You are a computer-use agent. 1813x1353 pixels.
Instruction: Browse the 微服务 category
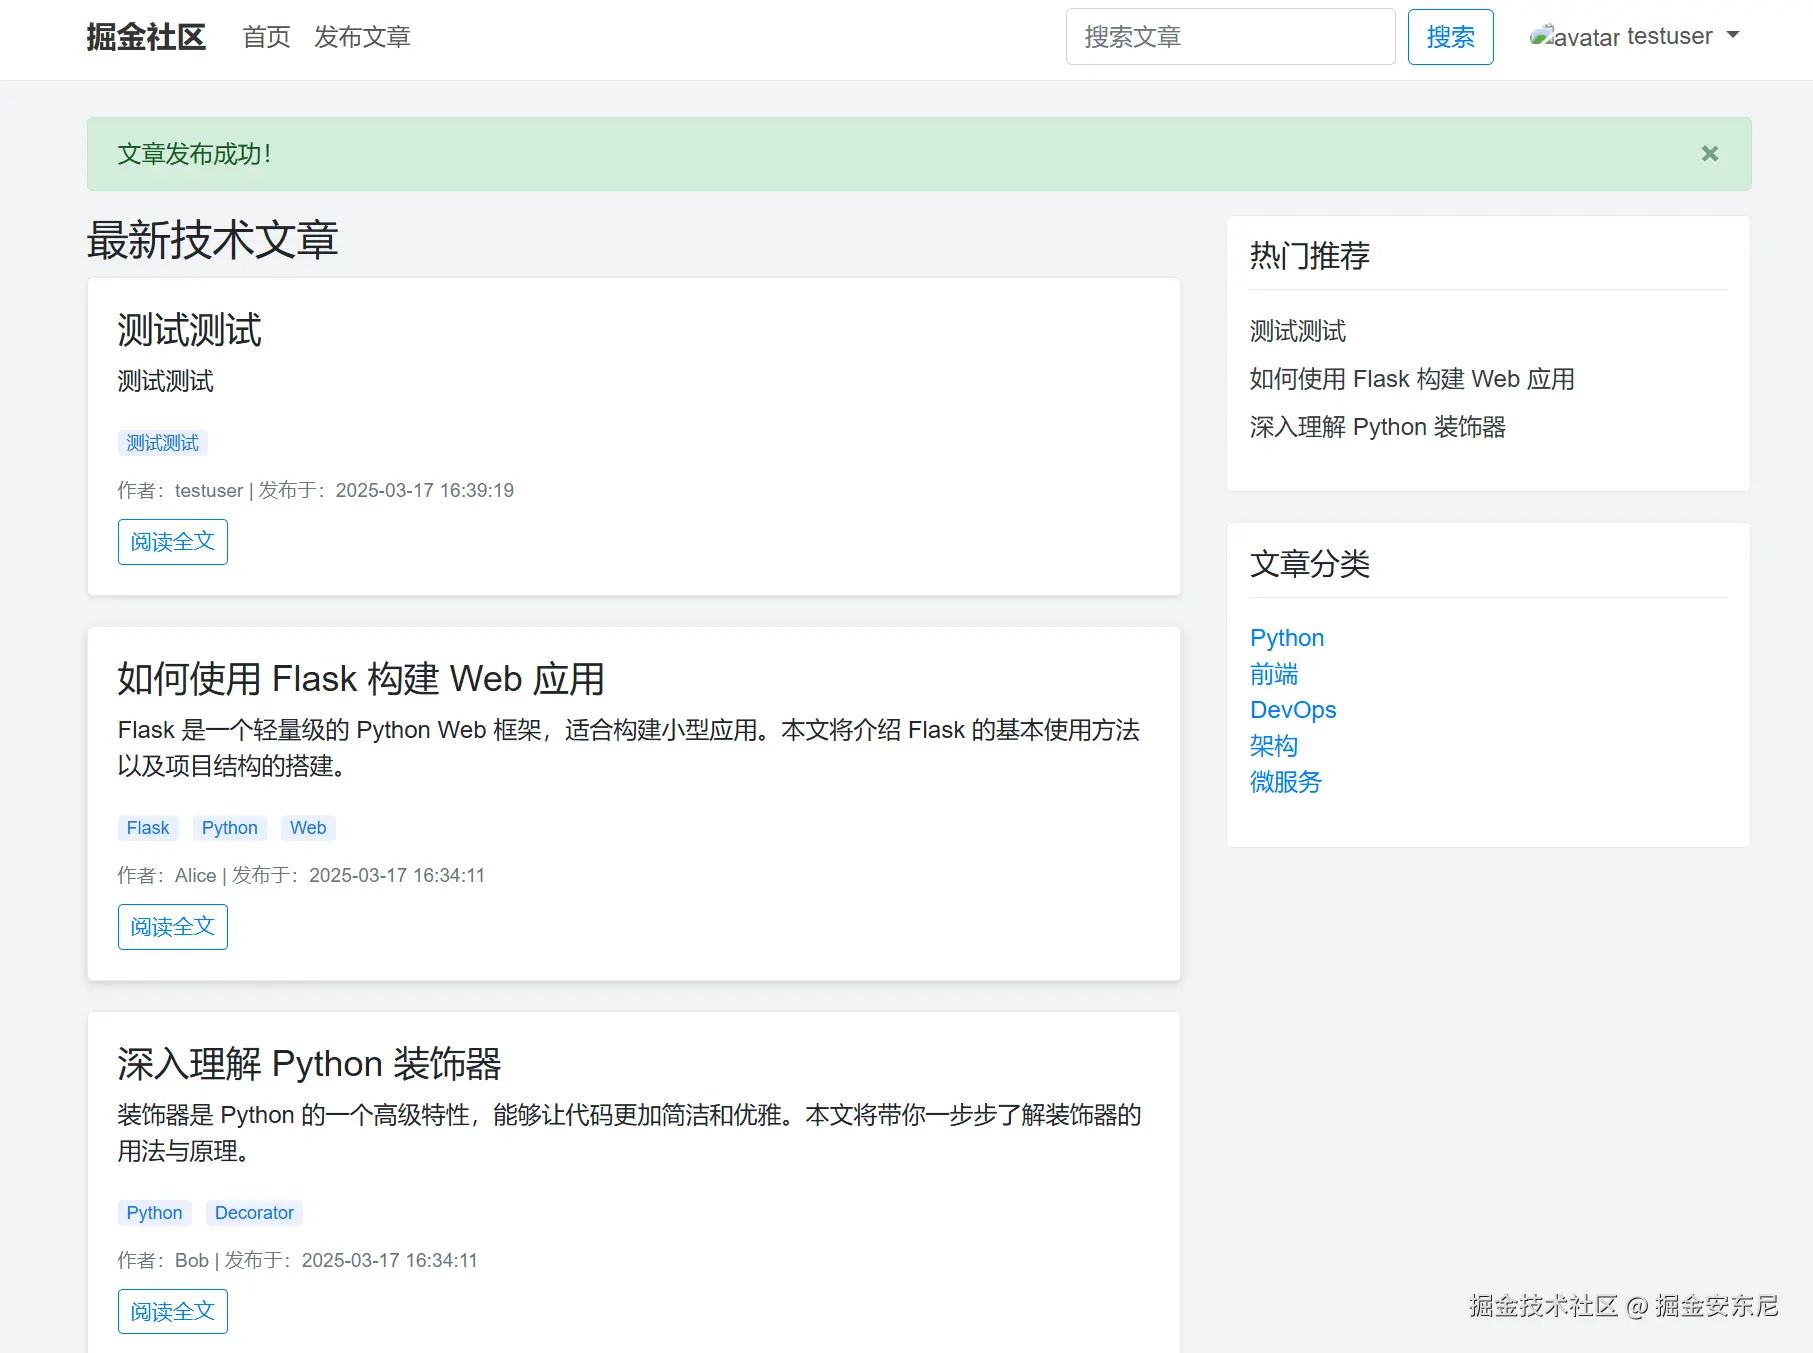[x=1286, y=782]
